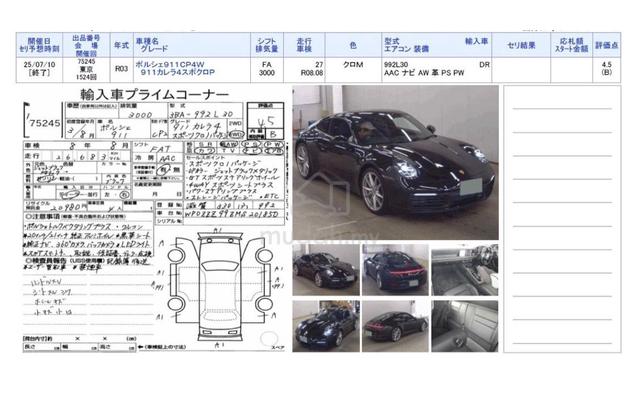Click the ポルシェ911CP4W car name
Image resolution: width=640 pixels, height=419 pixels.
click(170, 64)
